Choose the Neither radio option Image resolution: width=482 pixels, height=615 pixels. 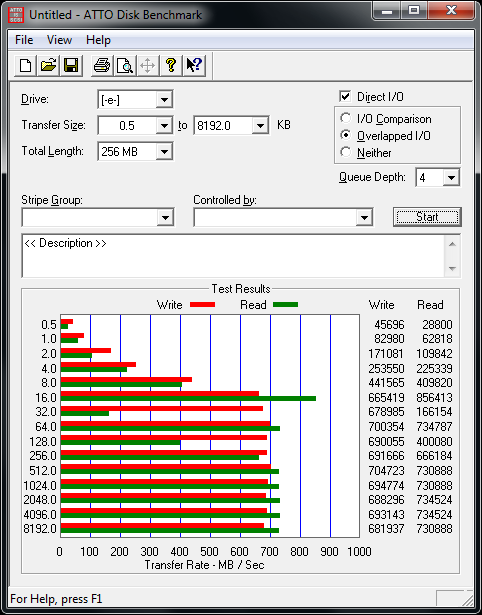(346, 152)
